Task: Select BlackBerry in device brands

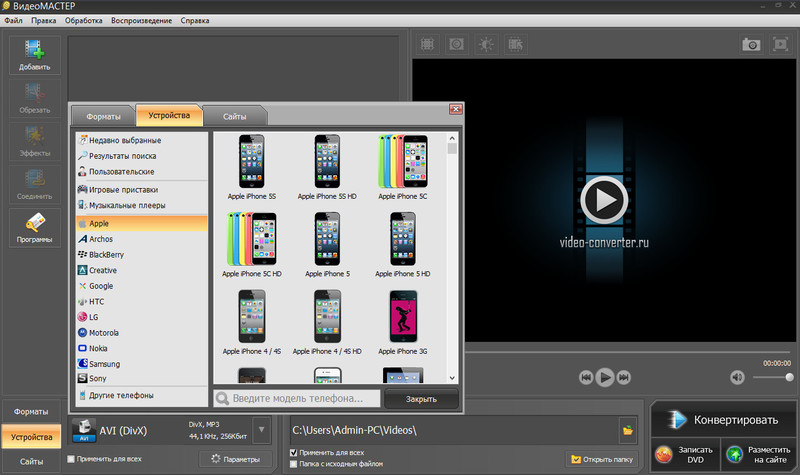Action: tap(142, 254)
